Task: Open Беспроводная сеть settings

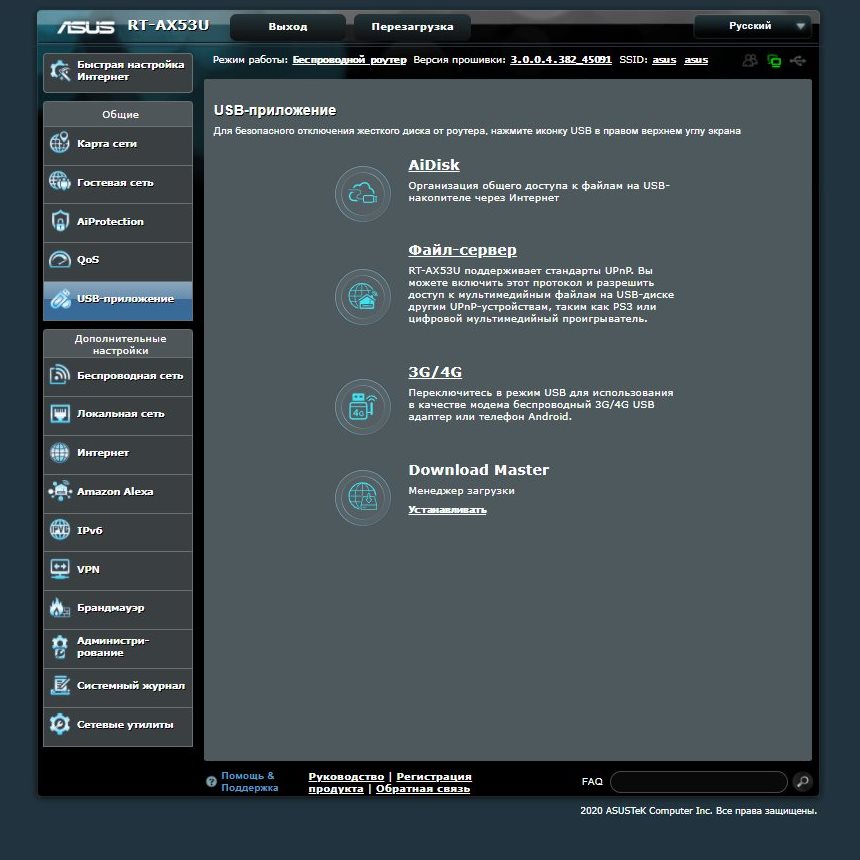Action: 118,377
